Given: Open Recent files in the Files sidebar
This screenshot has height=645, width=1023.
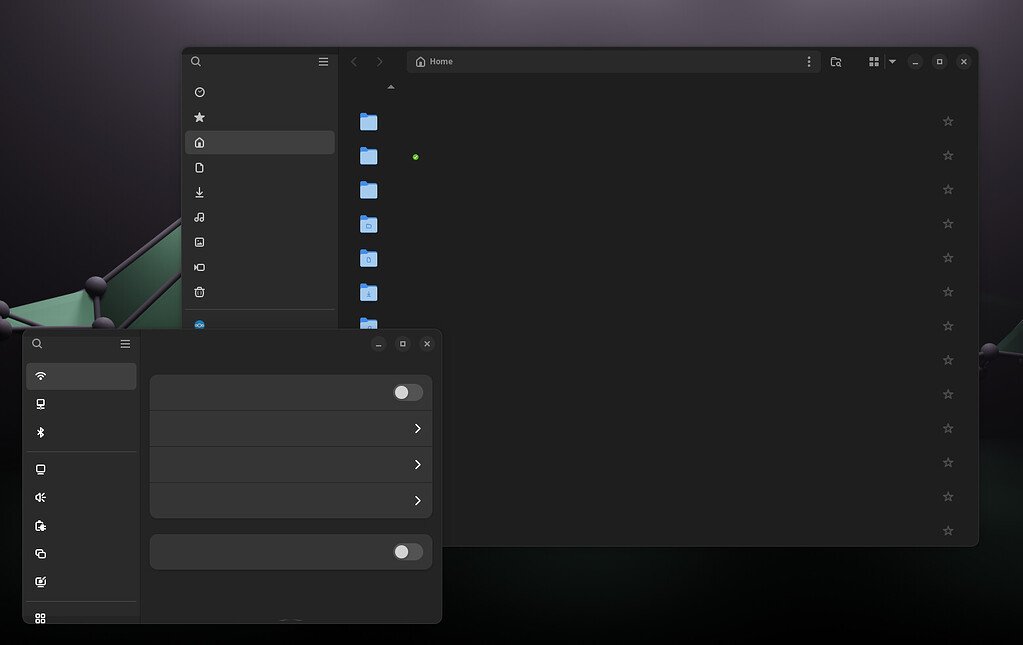Looking at the screenshot, I should coord(199,91).
